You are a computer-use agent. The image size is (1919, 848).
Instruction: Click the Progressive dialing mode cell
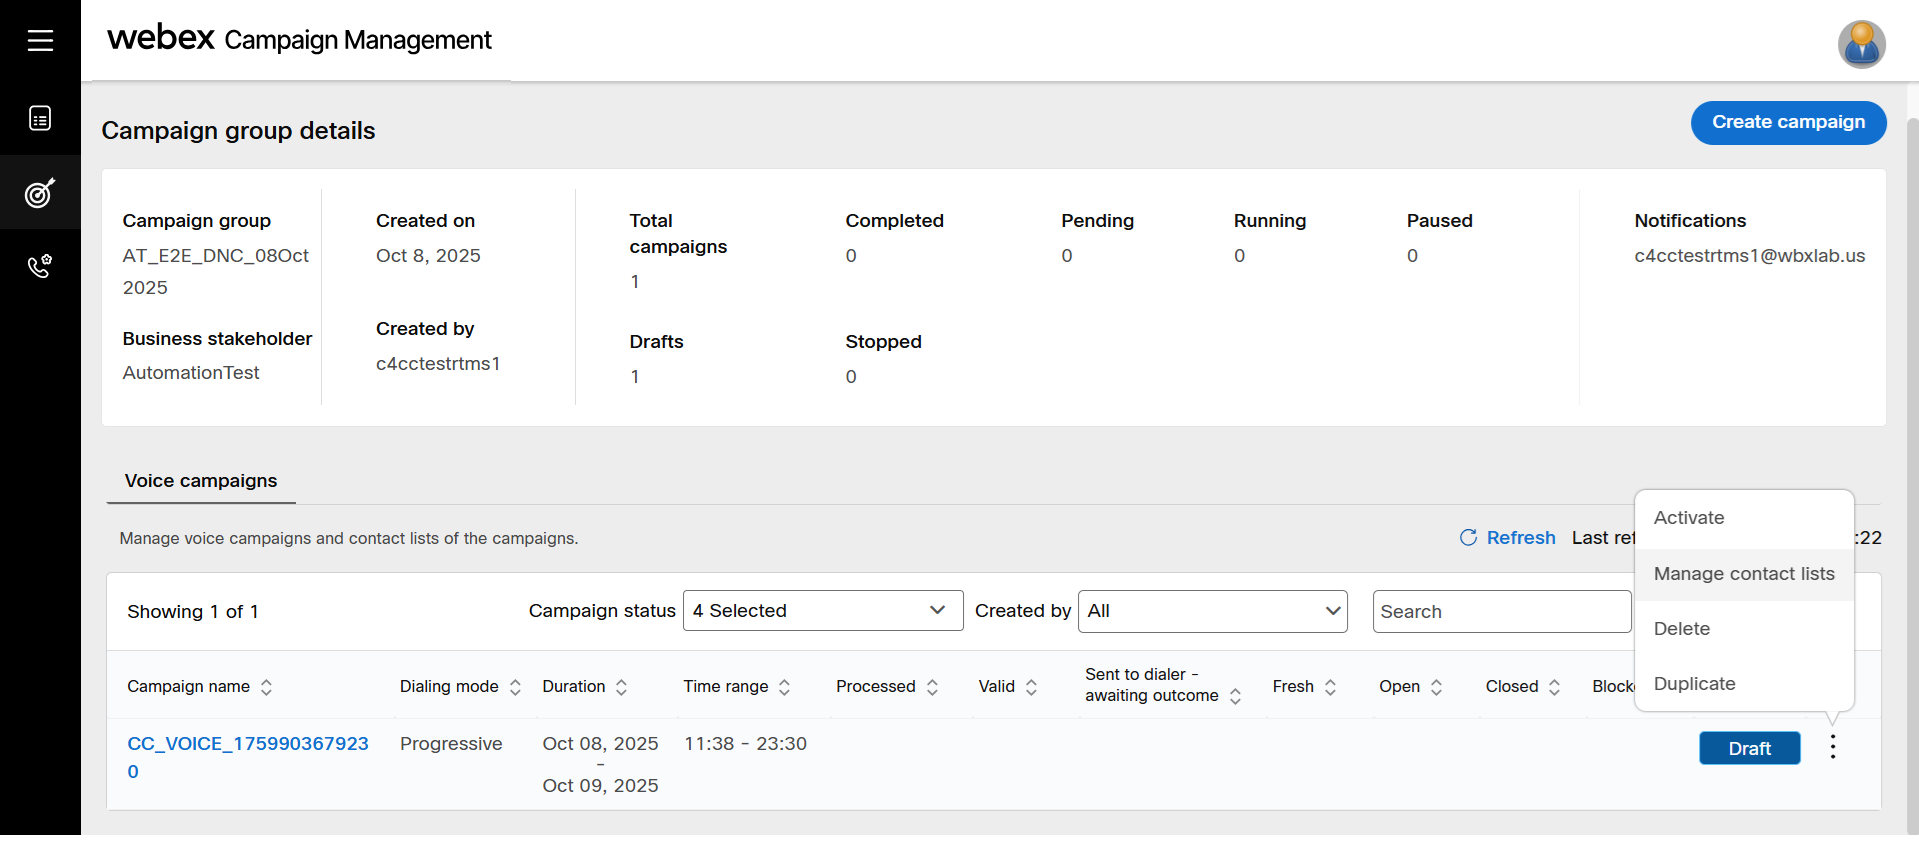pyautogui.click(x=451, y=744)
